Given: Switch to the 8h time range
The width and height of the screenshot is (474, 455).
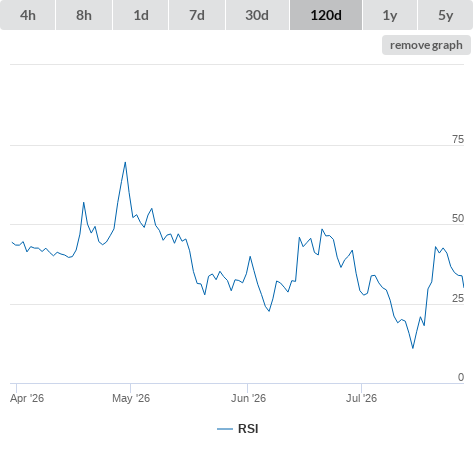Looking at the screenshot, I should click(x=84, y=15).
